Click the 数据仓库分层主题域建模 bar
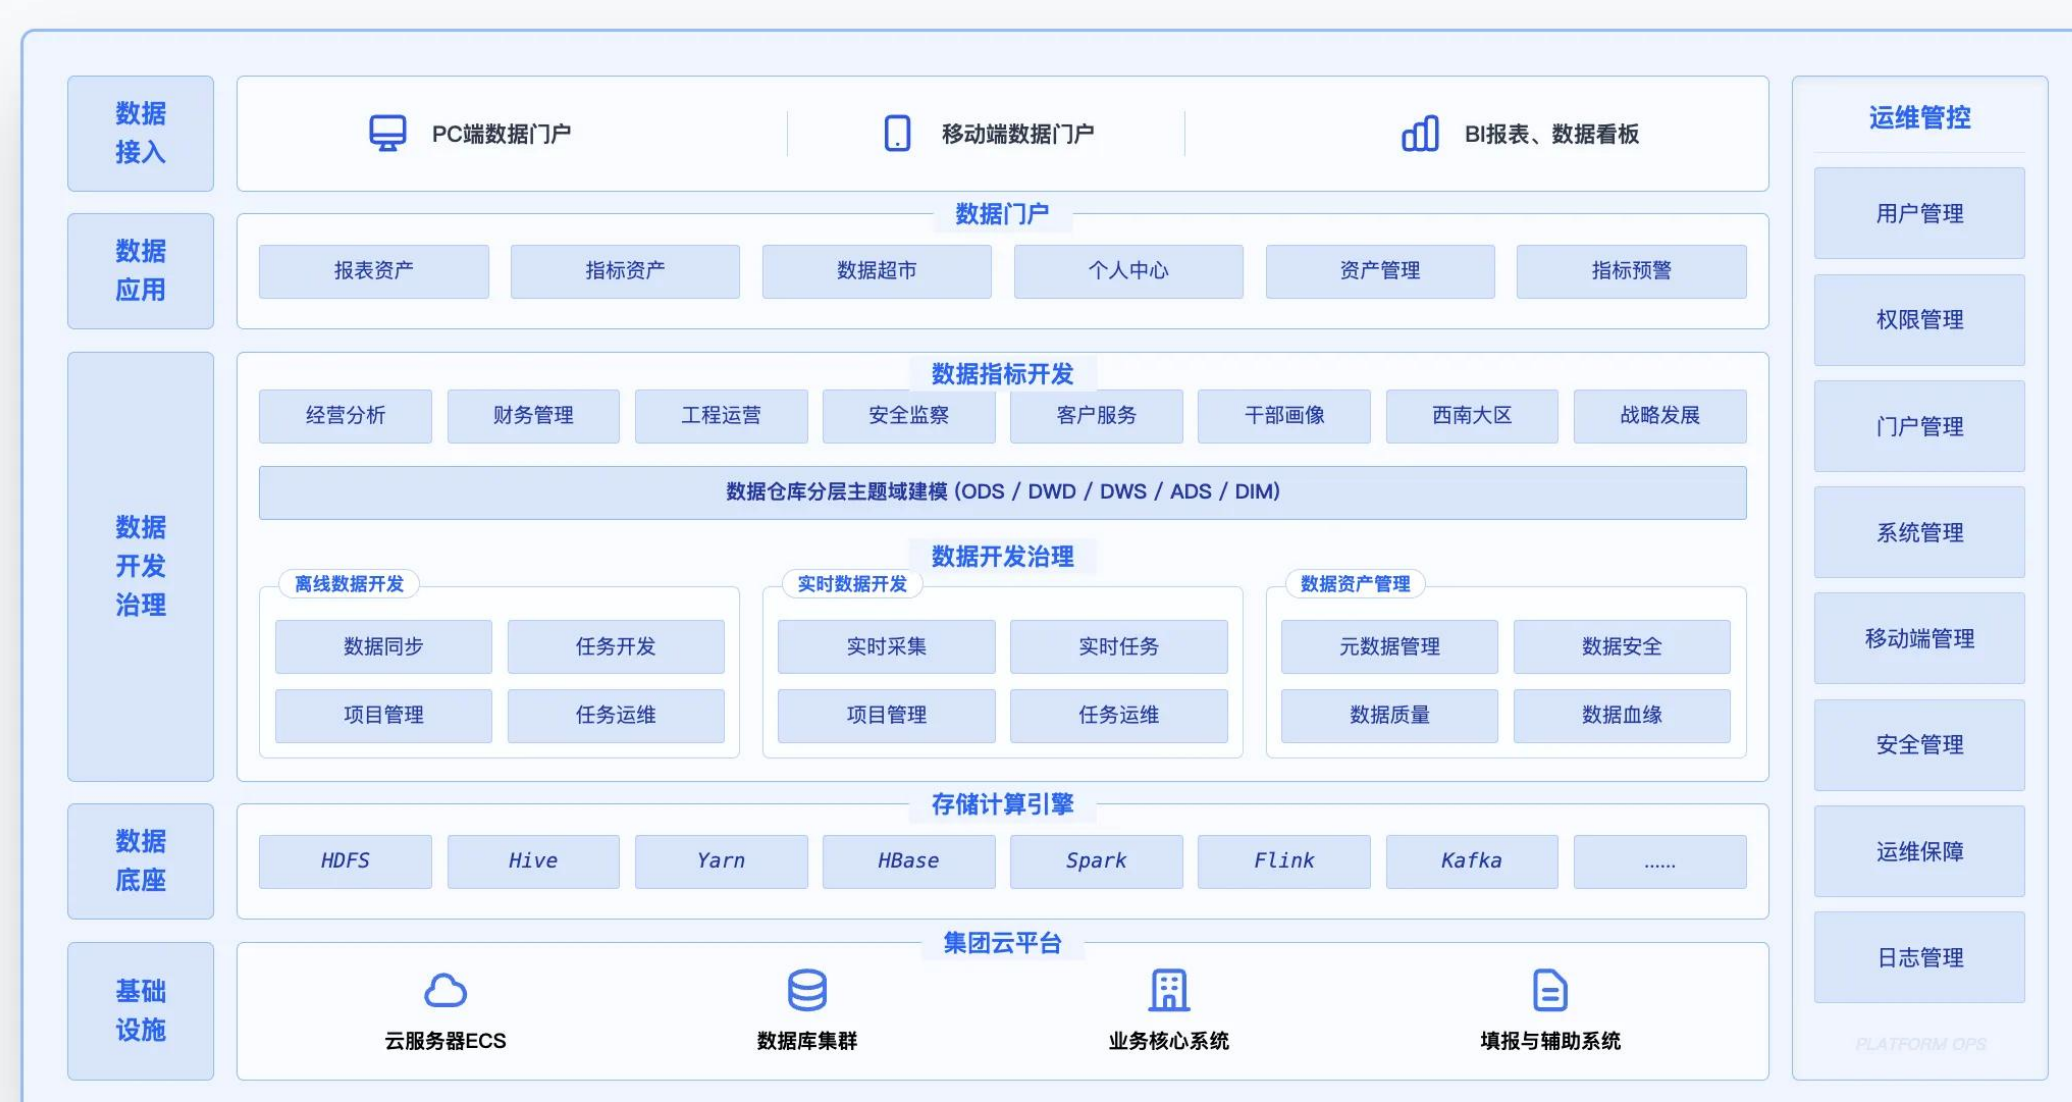This screenshot has height=1102, width=2072. (x=1003, y=492)
